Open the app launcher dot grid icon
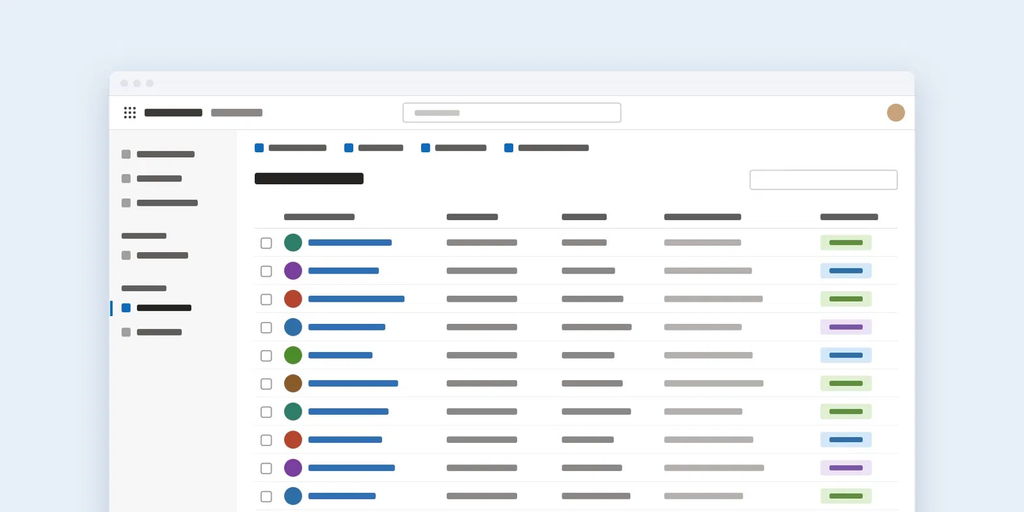The height and width of the screenshot is (512, 1024). pyautogui.click(x=130, y=112)
